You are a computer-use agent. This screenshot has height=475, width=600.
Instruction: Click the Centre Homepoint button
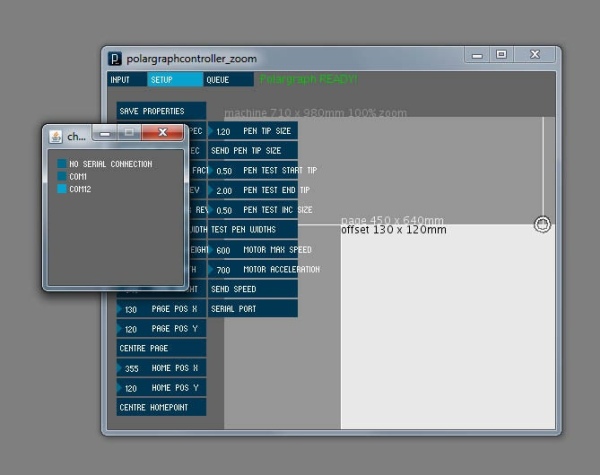pos(161,407)
